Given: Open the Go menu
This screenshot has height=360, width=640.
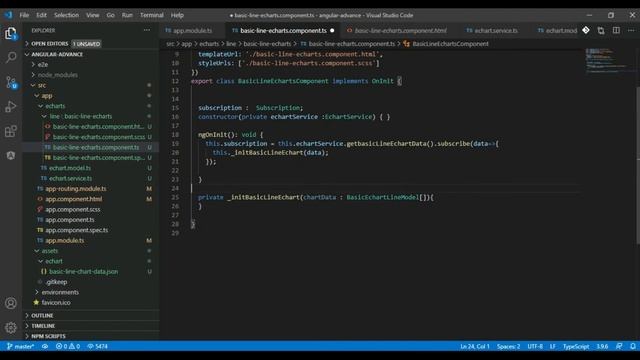Looking at the screenshot, I should [x=111, y=15].
